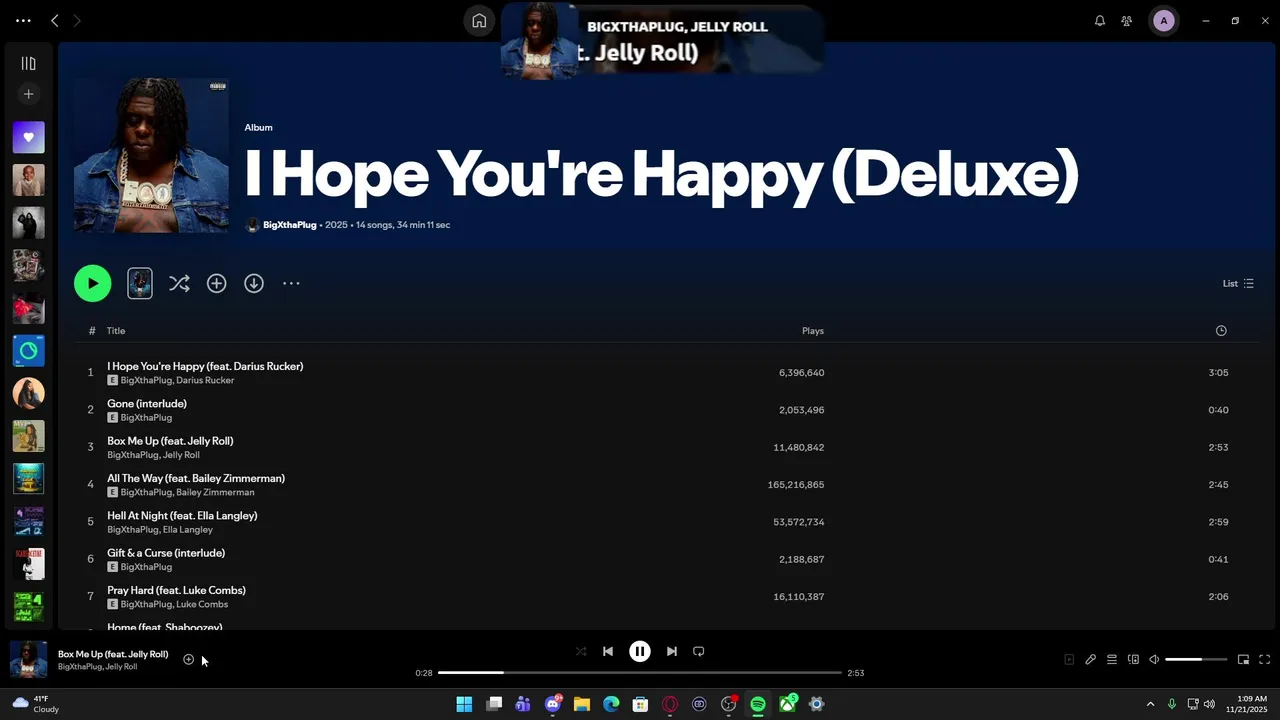Open OBS Studio from the taskbar
The image size is (1280, 720).
point(729,704)
